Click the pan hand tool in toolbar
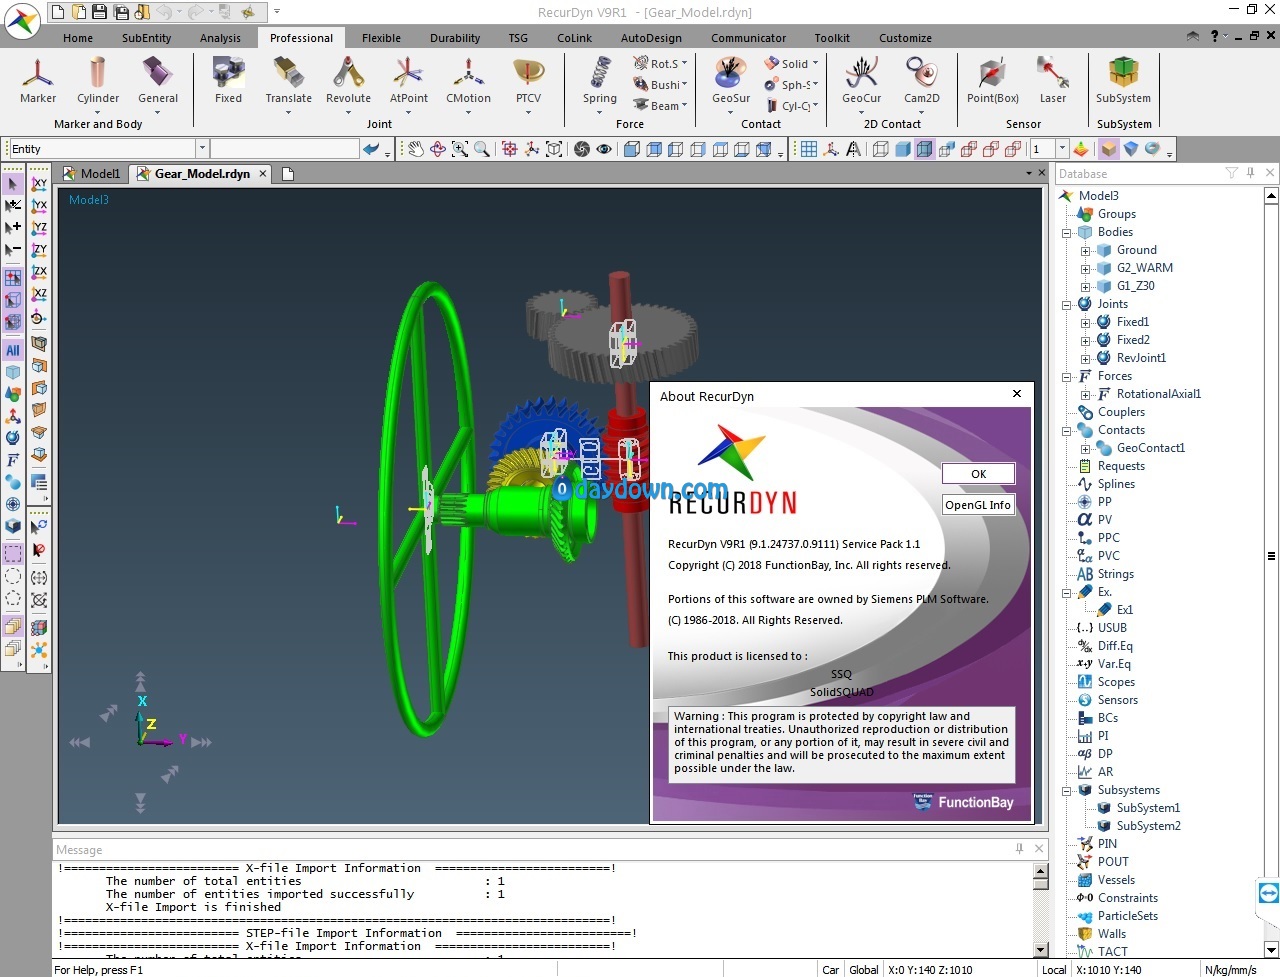Image resolution: width=1280 pixels, height=977 pixels. pyautogui.click(x=415, y=149)
